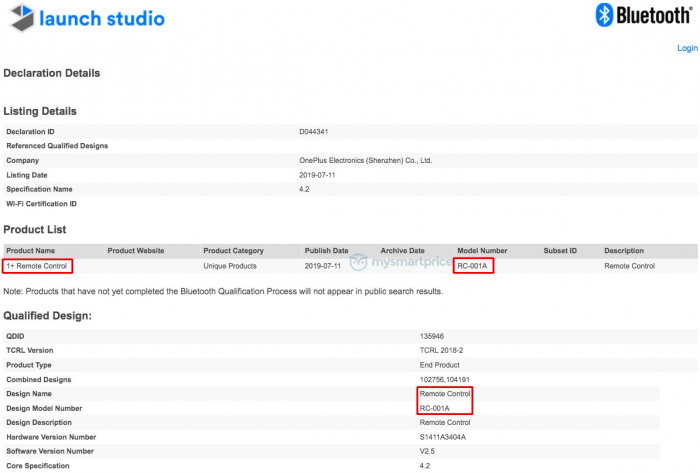The width and height of the screenshot is (700, 473).
Task: Click the Model Number column header
Action: click(x=482, y=250)
